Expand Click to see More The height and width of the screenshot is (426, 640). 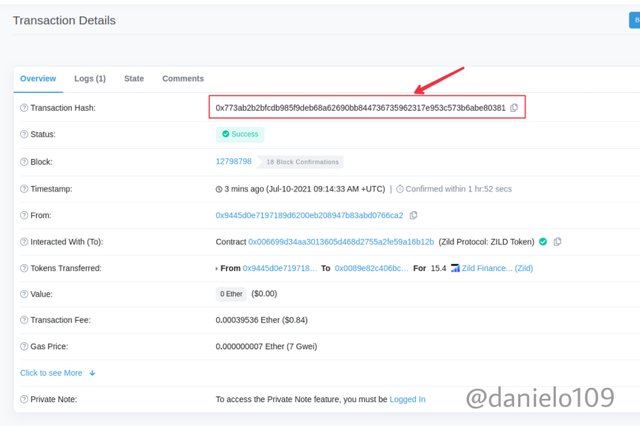click(58, 373)
